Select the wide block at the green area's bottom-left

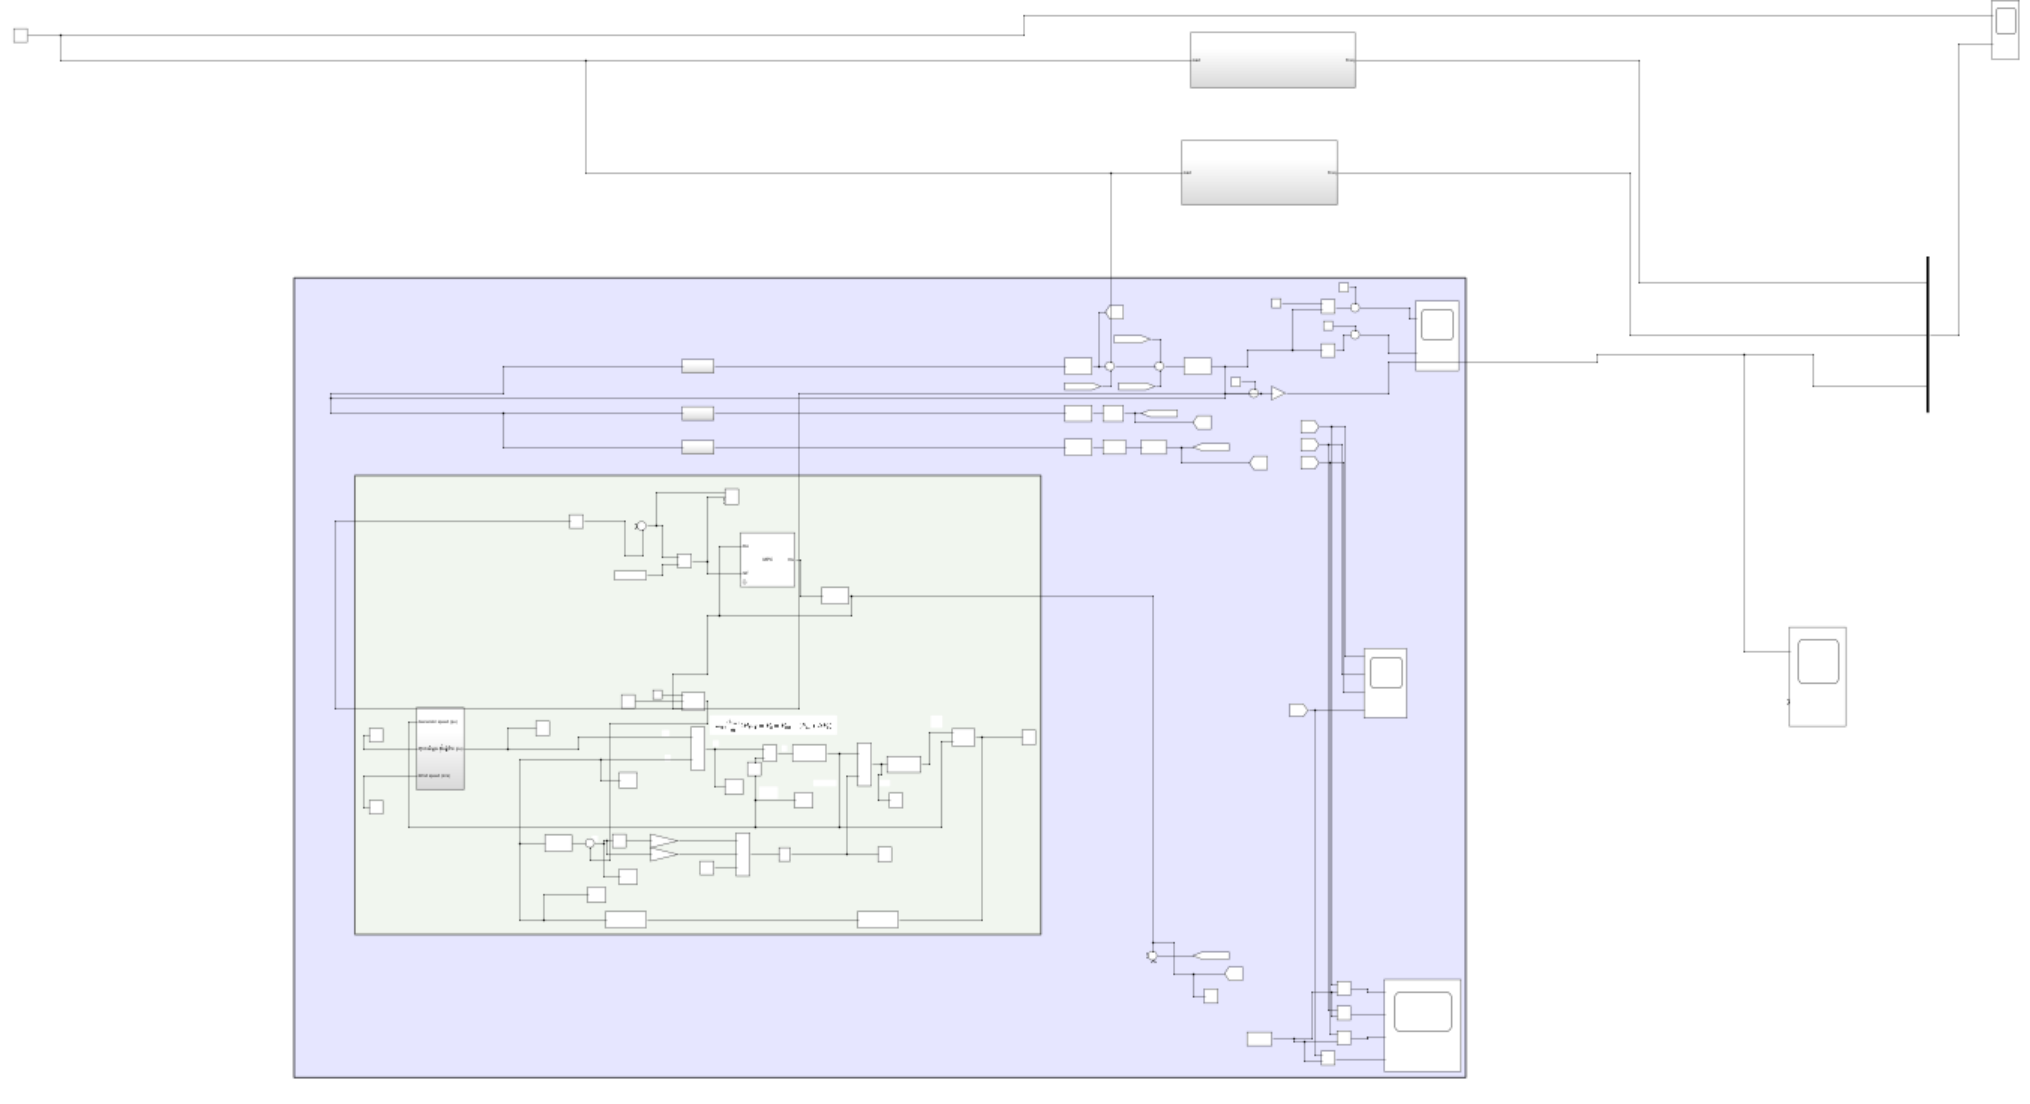[x=625, y=919]
